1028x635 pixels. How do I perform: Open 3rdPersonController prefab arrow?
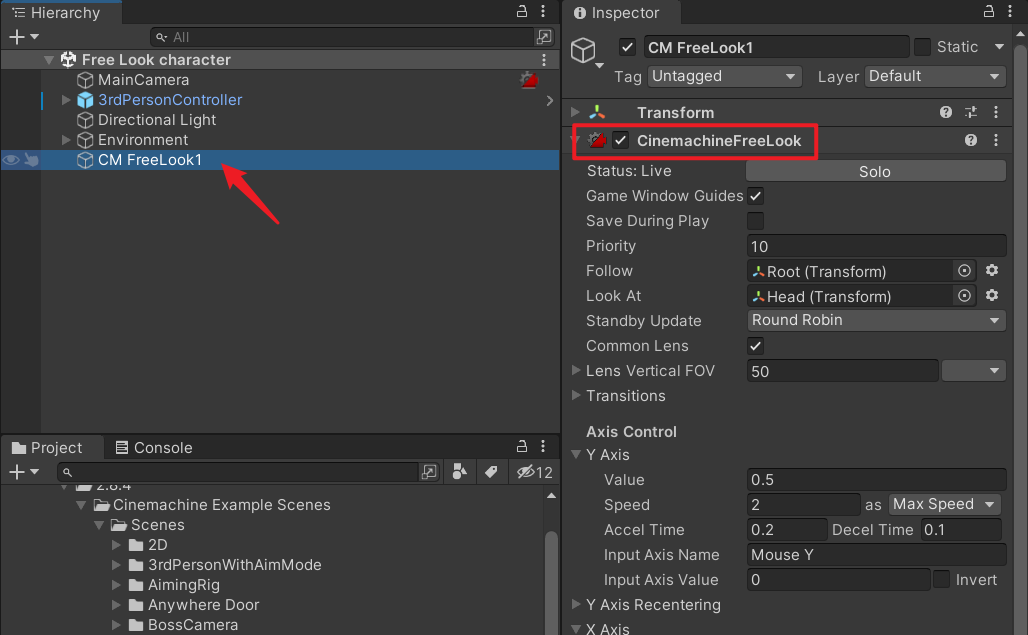549,100
